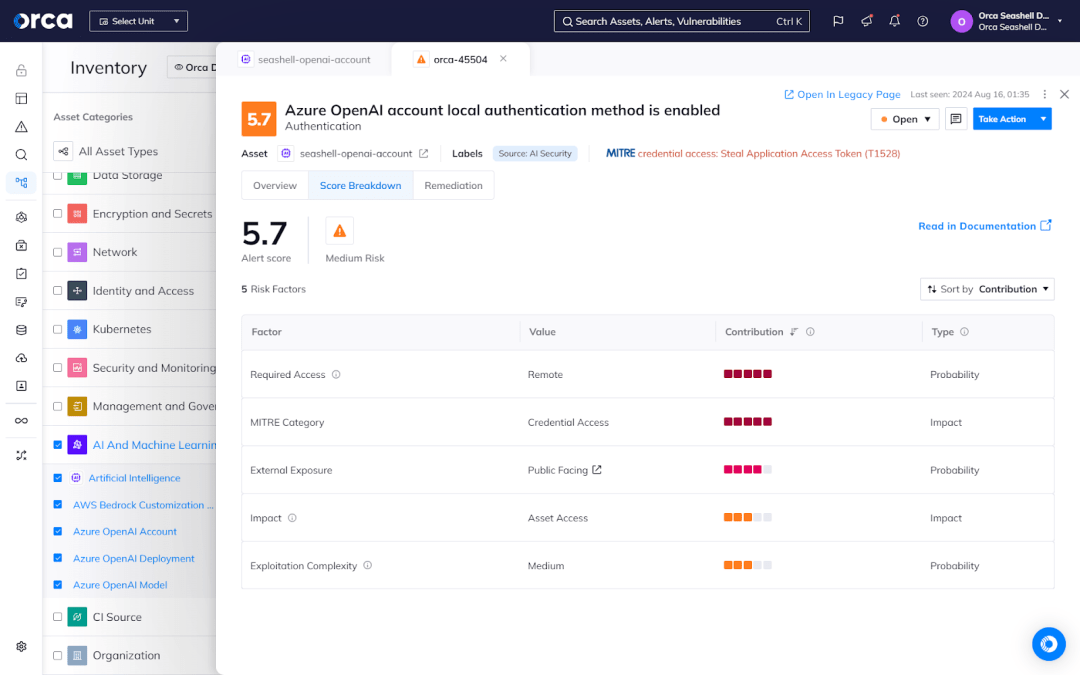Expand the Take Action dropdown arrow
This screenshot has height=675, width=1080.
(x=1043, y=119)
